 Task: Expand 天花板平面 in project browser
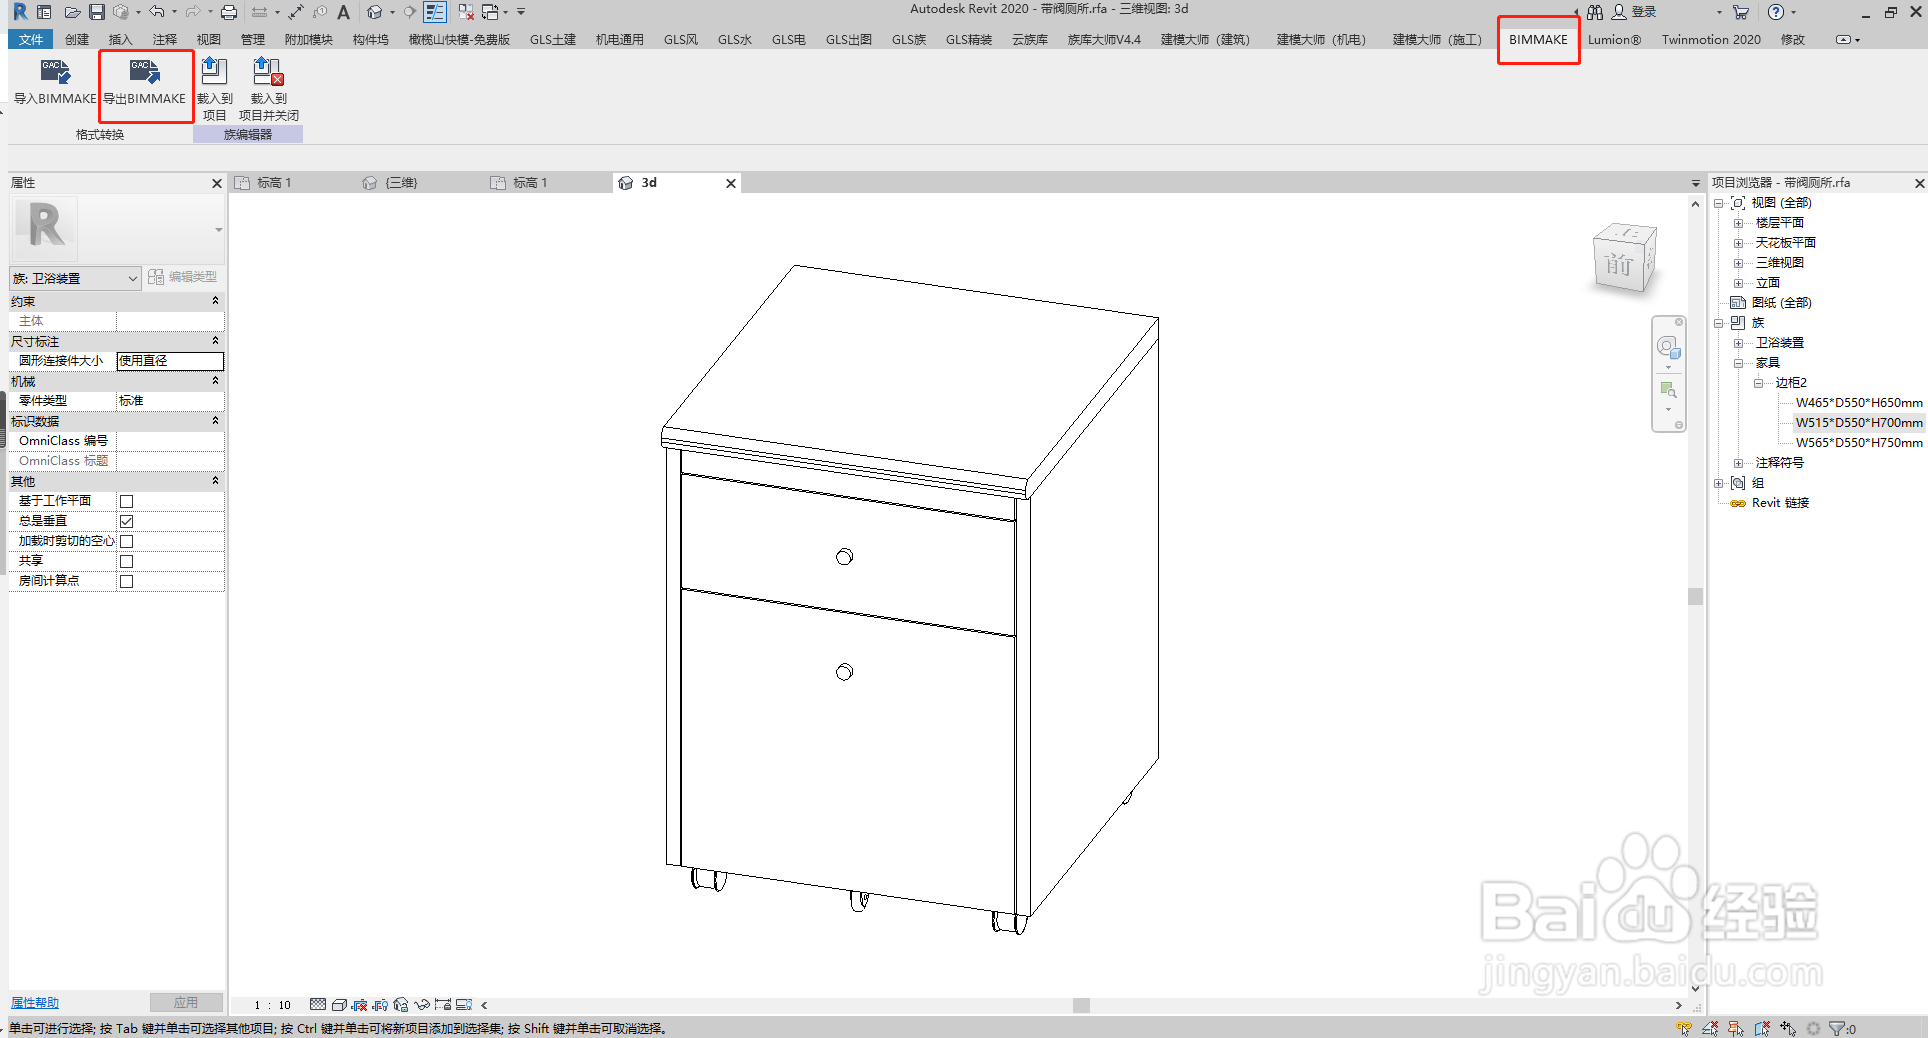pos(1738,243)
